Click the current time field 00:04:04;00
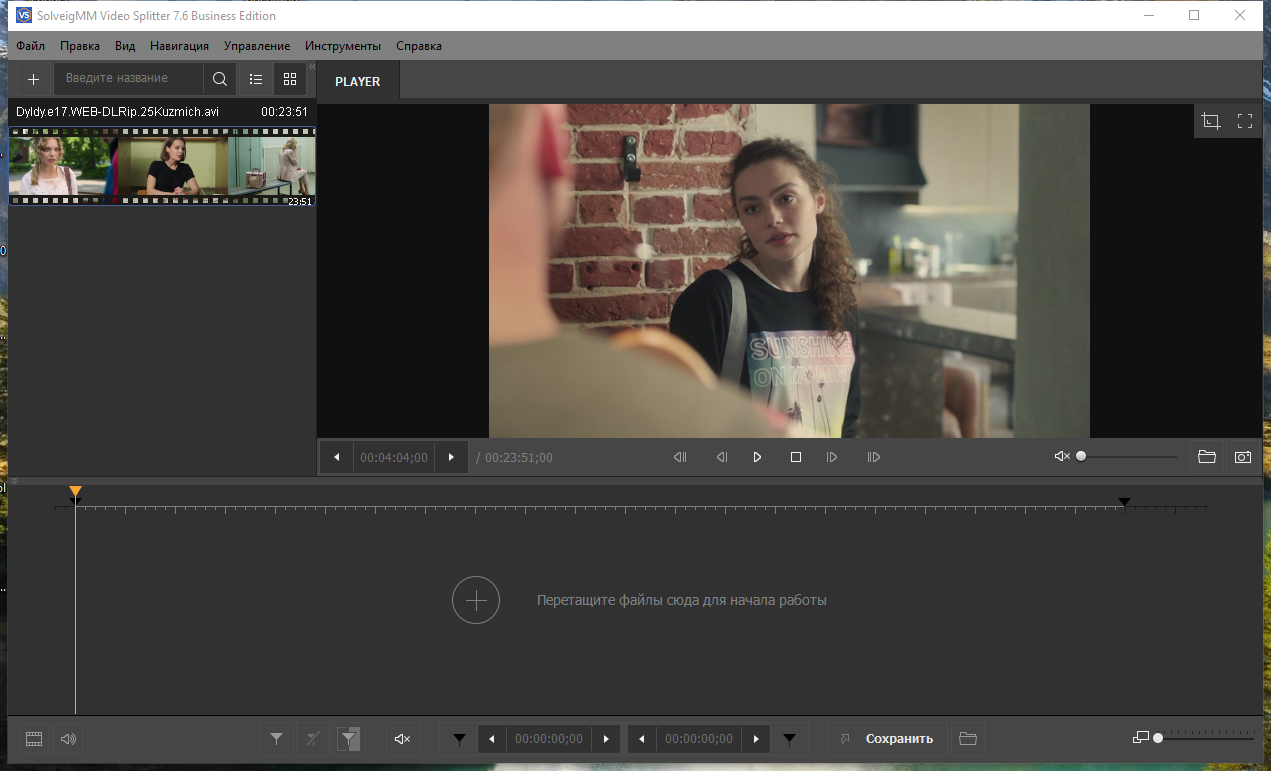 (x=394, y=457)
